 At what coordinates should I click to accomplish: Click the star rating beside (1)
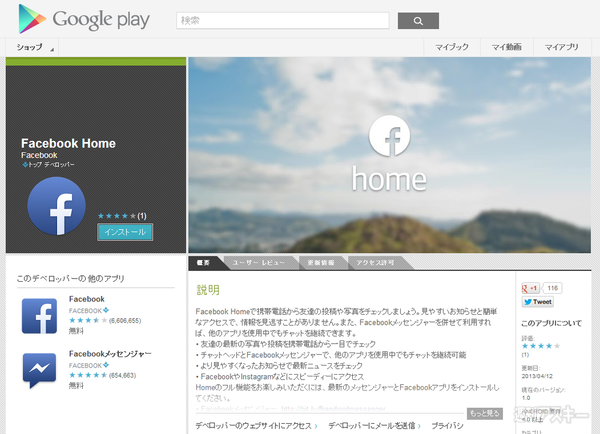click(x=117, y=216)
